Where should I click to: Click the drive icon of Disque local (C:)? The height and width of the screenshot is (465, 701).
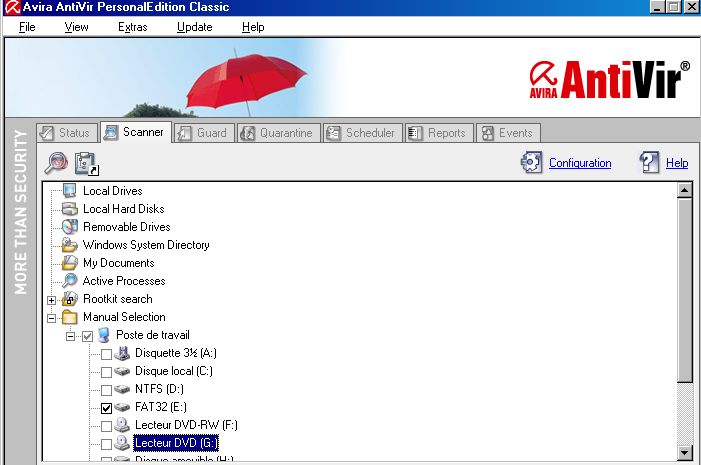click(122, 371)
